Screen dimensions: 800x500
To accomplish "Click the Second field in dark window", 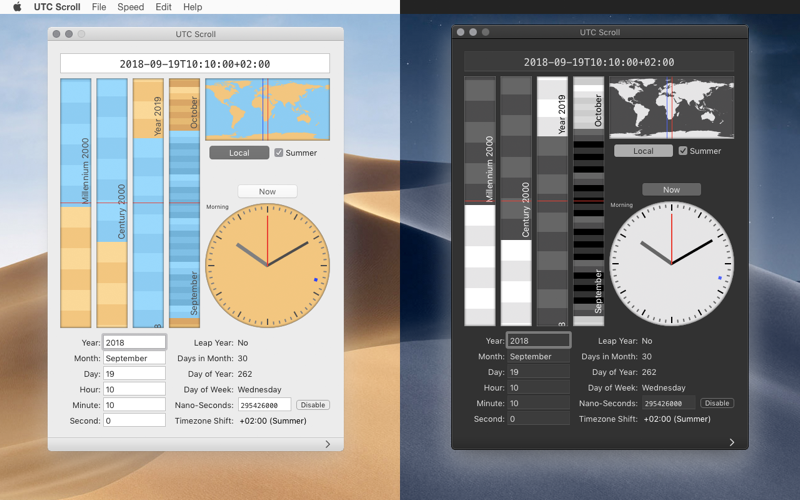I will [538, 418].
